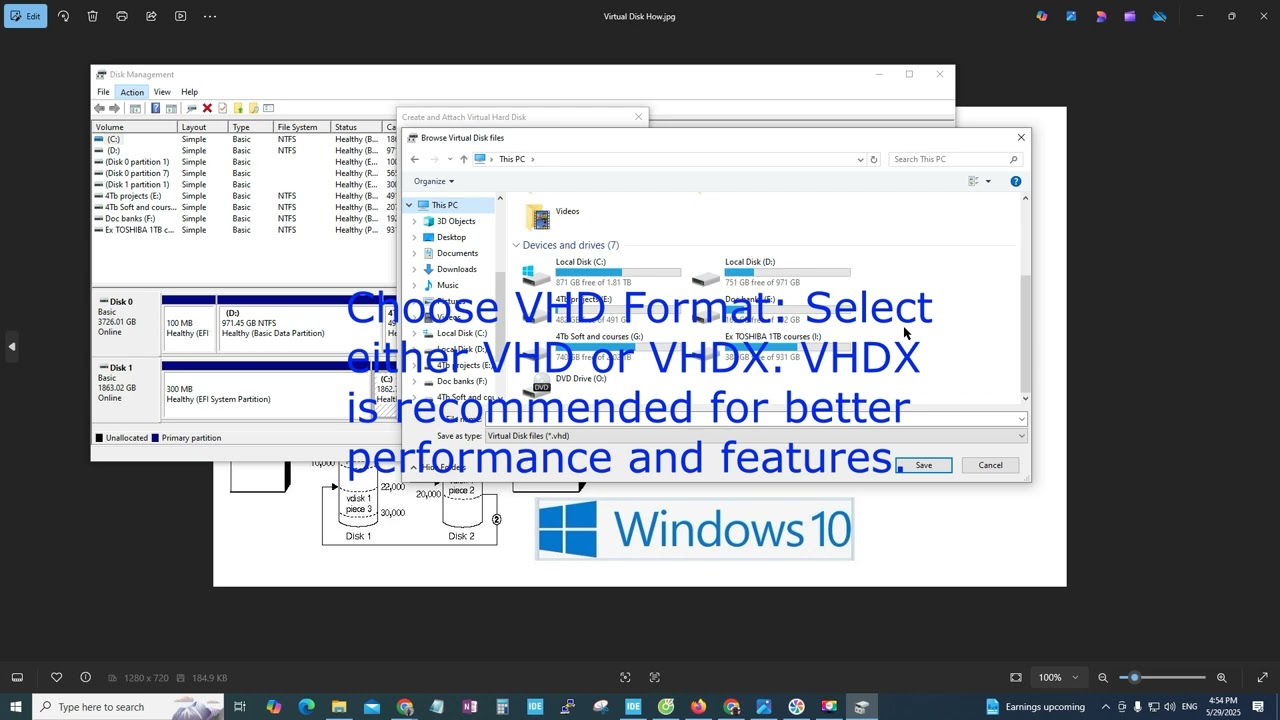Screen dimensions: 1280x720
Task: Click the Search This PC field
Action: click(x=956, y=159)
